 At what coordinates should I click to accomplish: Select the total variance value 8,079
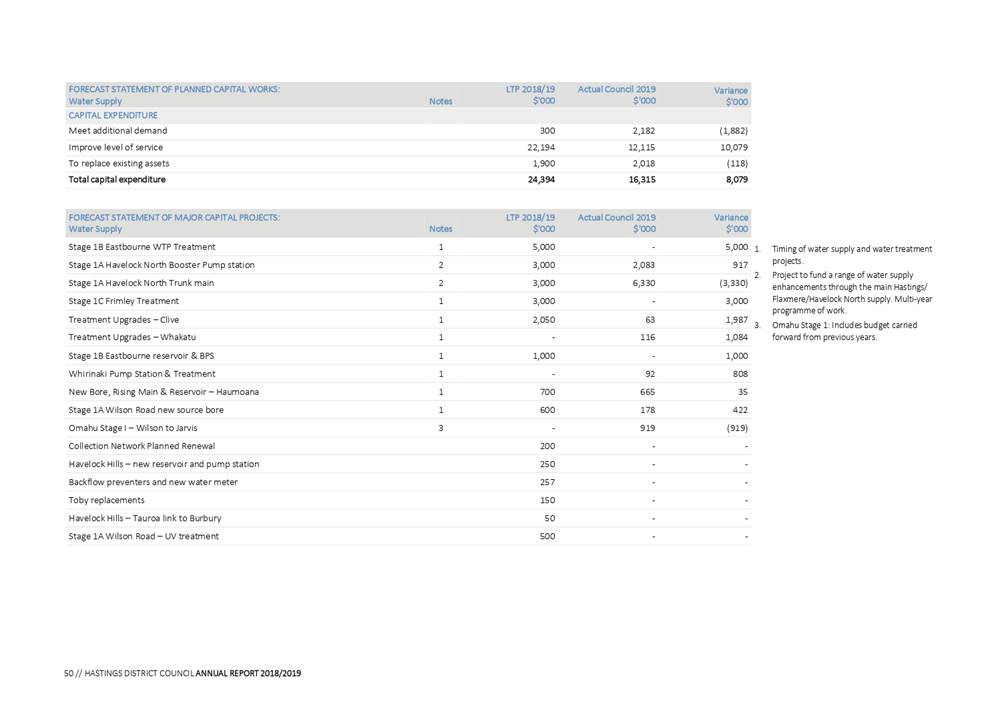[x=737, y=180]
